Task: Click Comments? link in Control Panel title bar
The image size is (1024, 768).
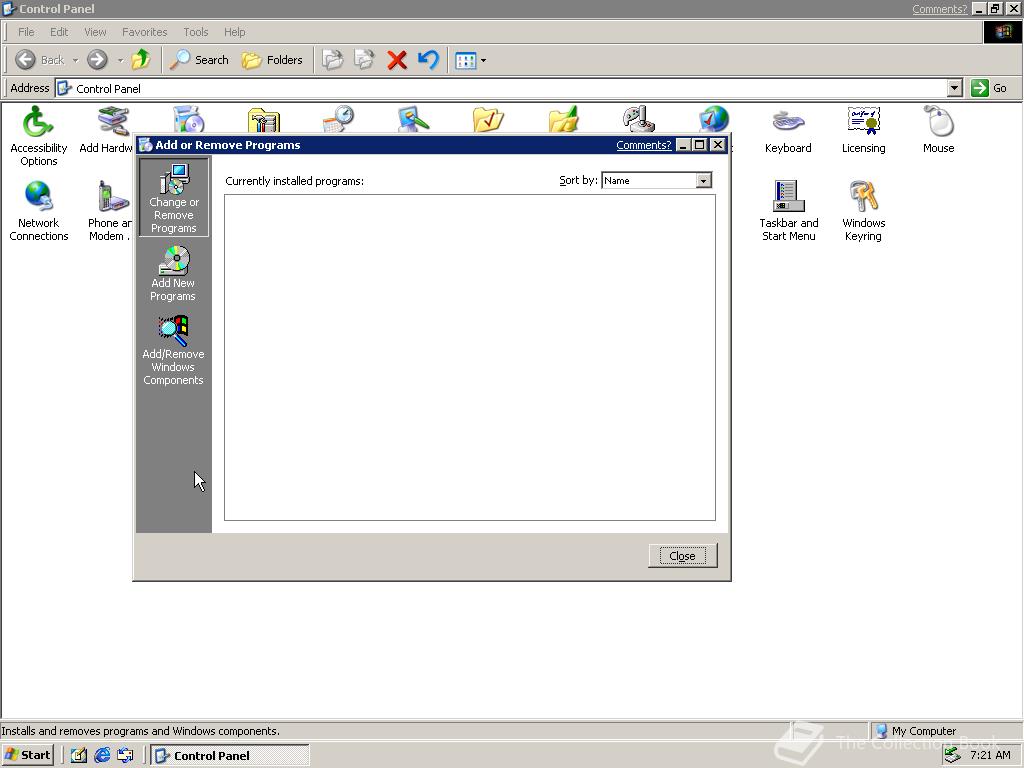Action: tap(939, 8)
